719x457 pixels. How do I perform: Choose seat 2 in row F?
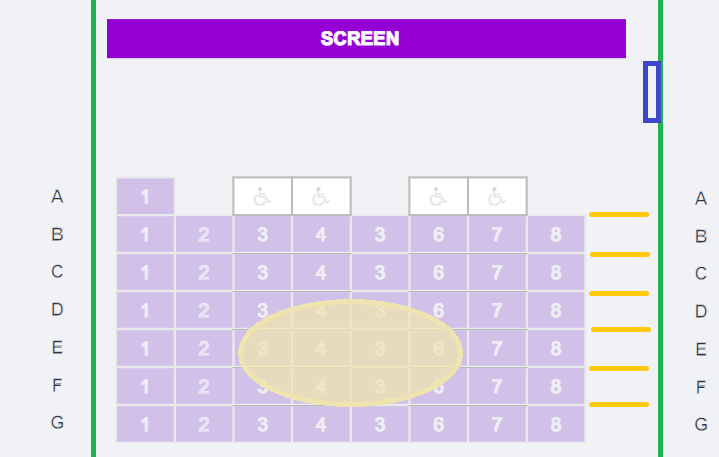click(x=204, y=386)
